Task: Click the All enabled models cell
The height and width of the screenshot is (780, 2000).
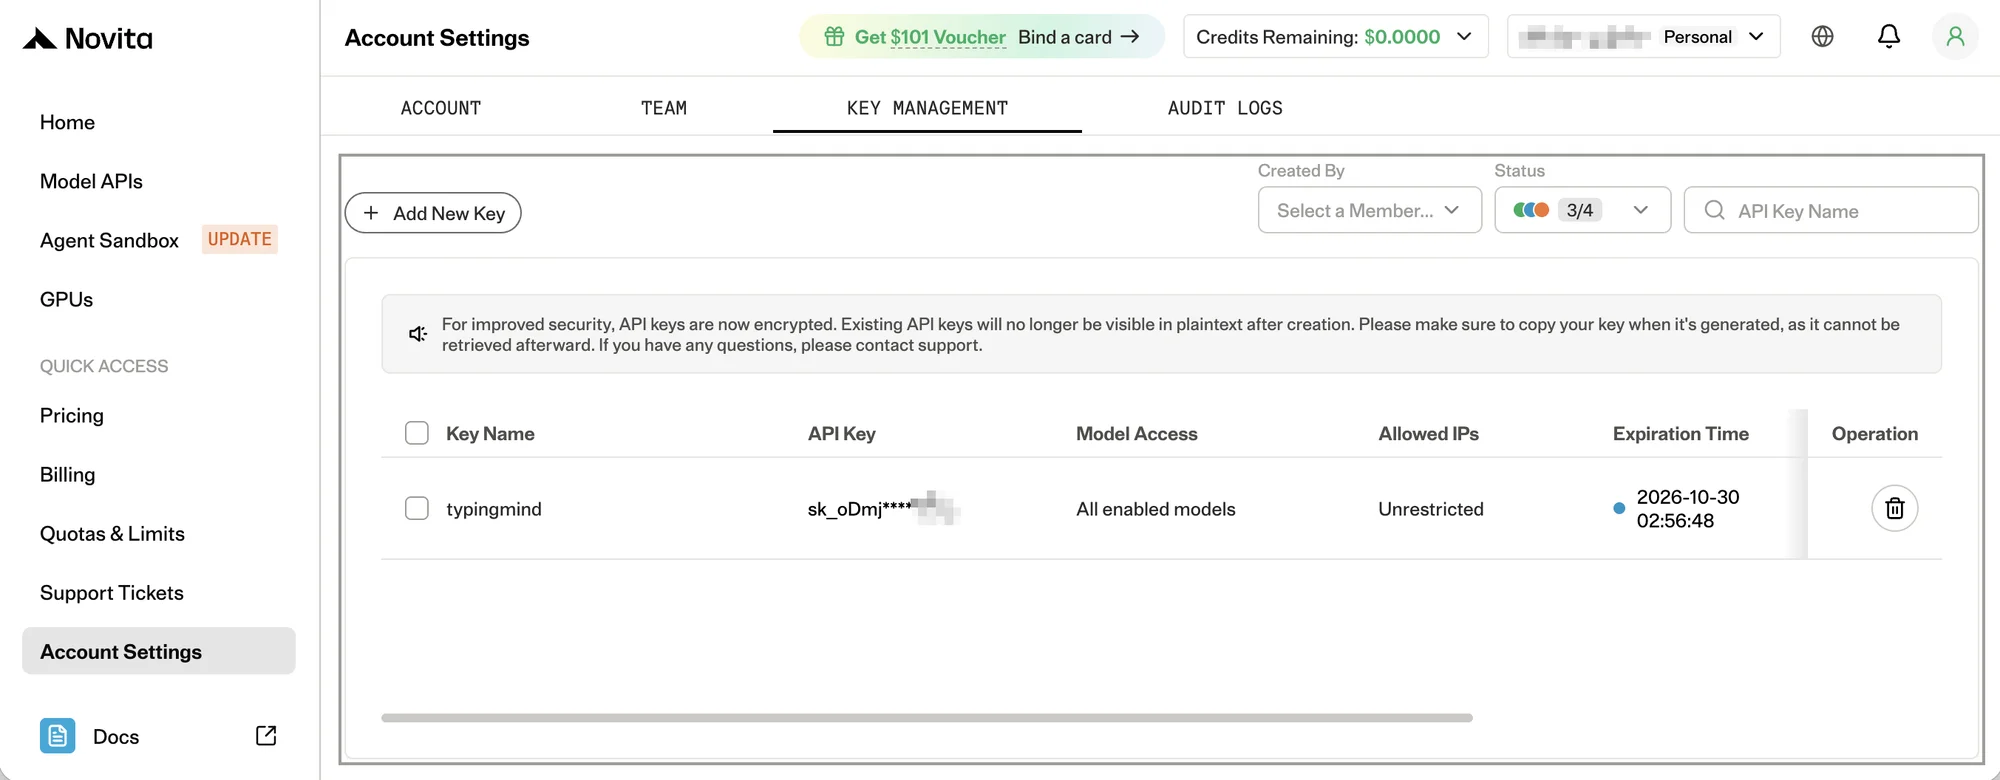Action: [x=1155, y=508]
